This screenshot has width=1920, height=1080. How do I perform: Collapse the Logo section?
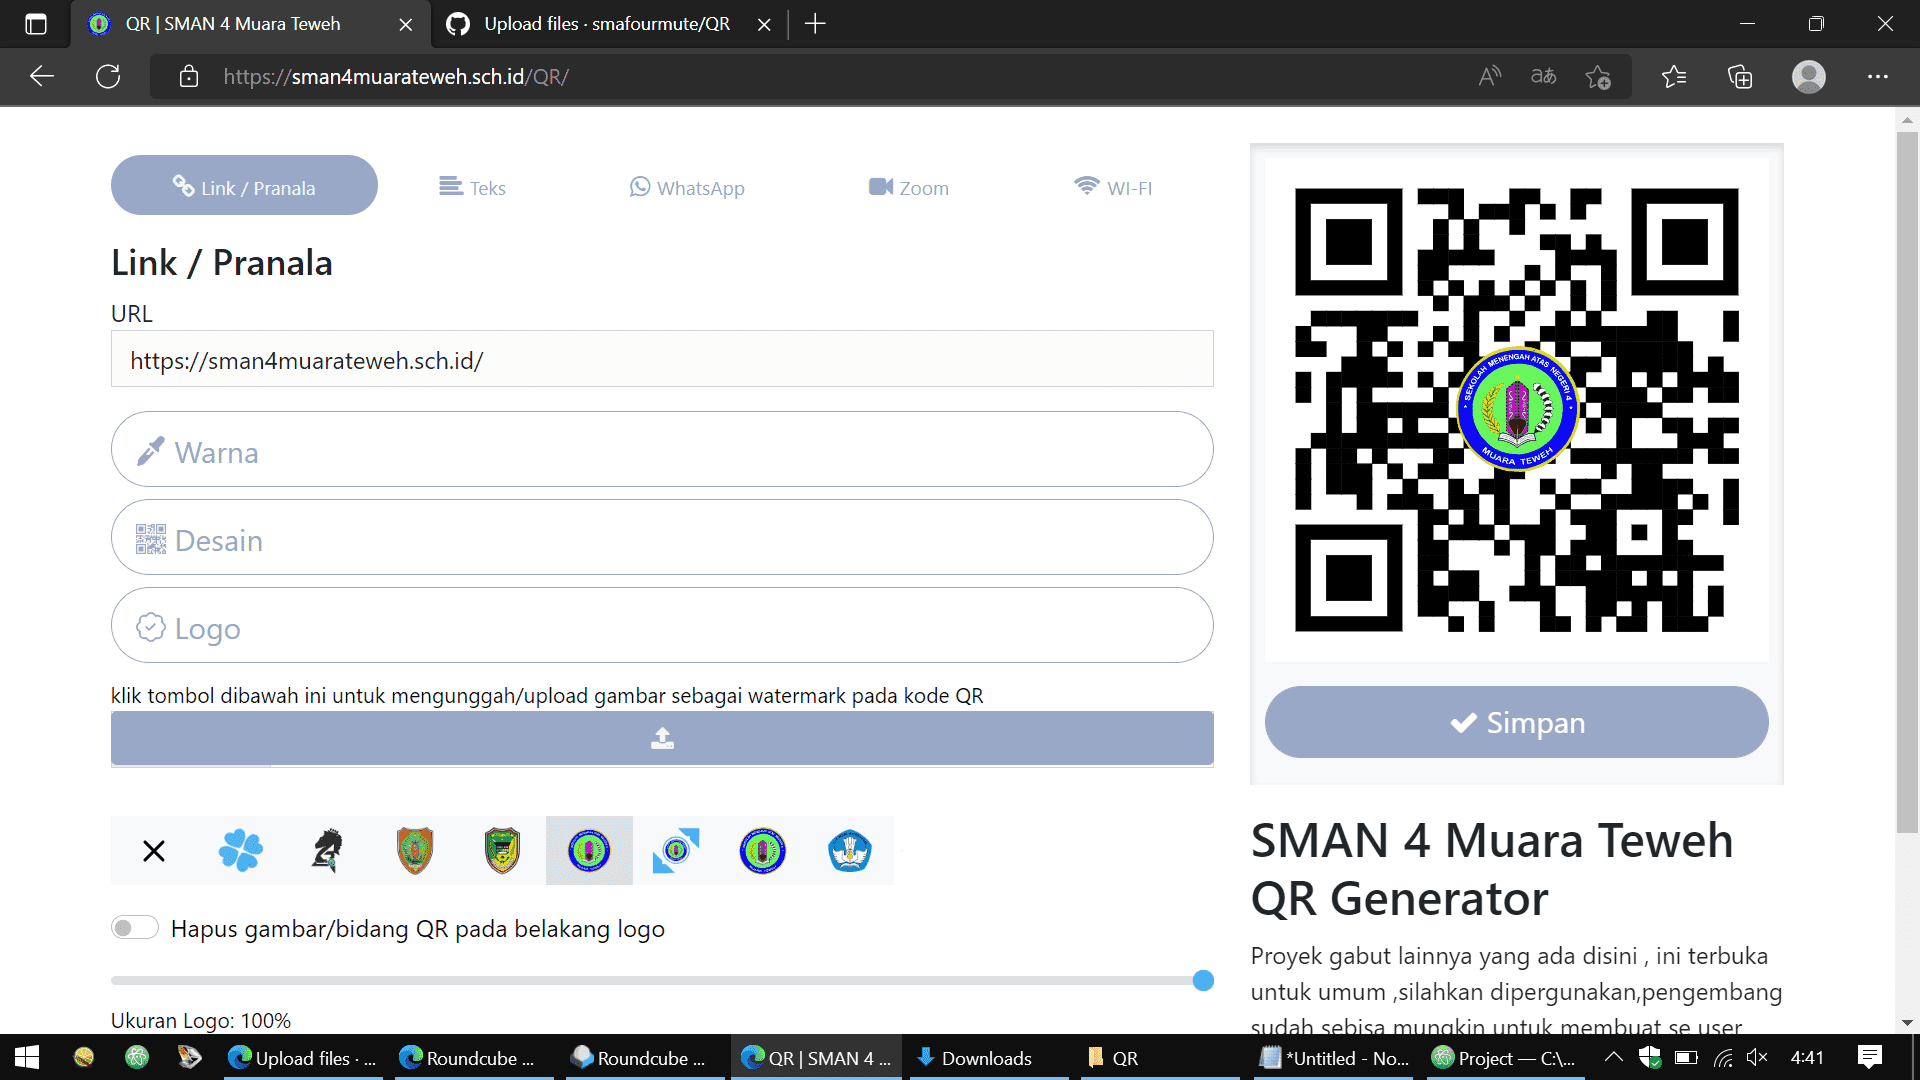[x=662, y=626]
